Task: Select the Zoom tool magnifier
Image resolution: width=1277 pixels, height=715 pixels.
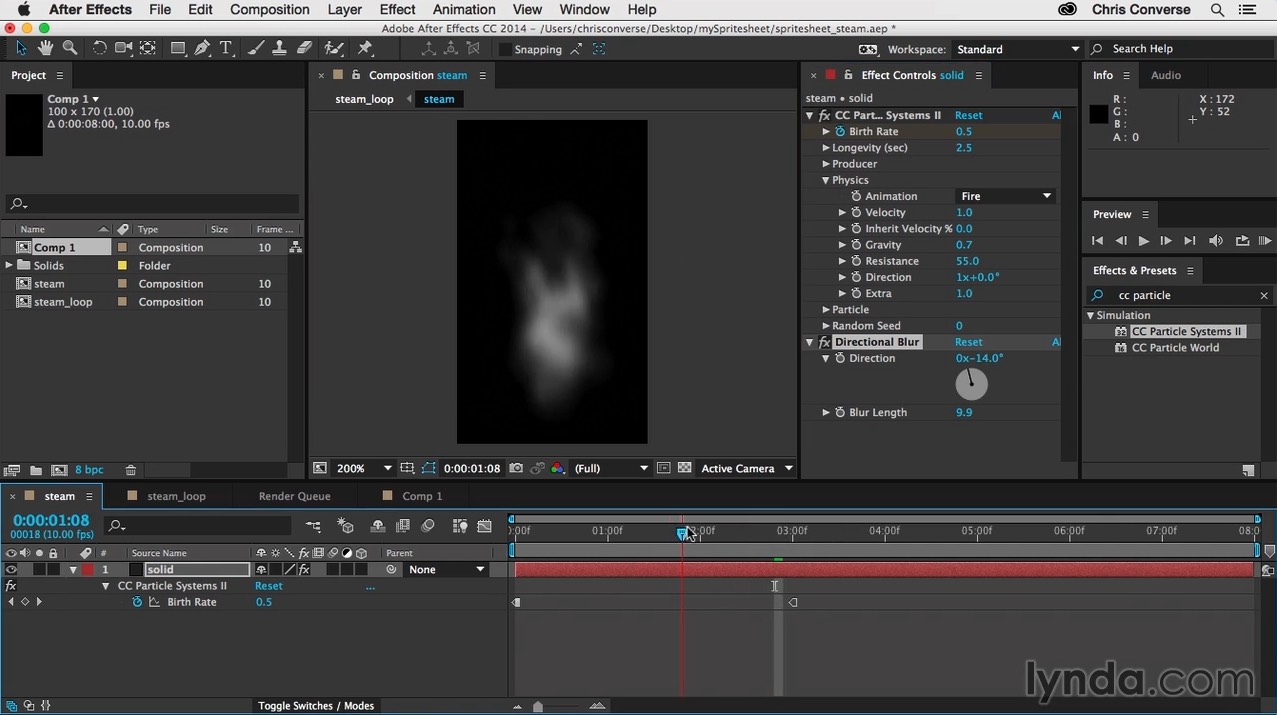Action: [70, 48]
